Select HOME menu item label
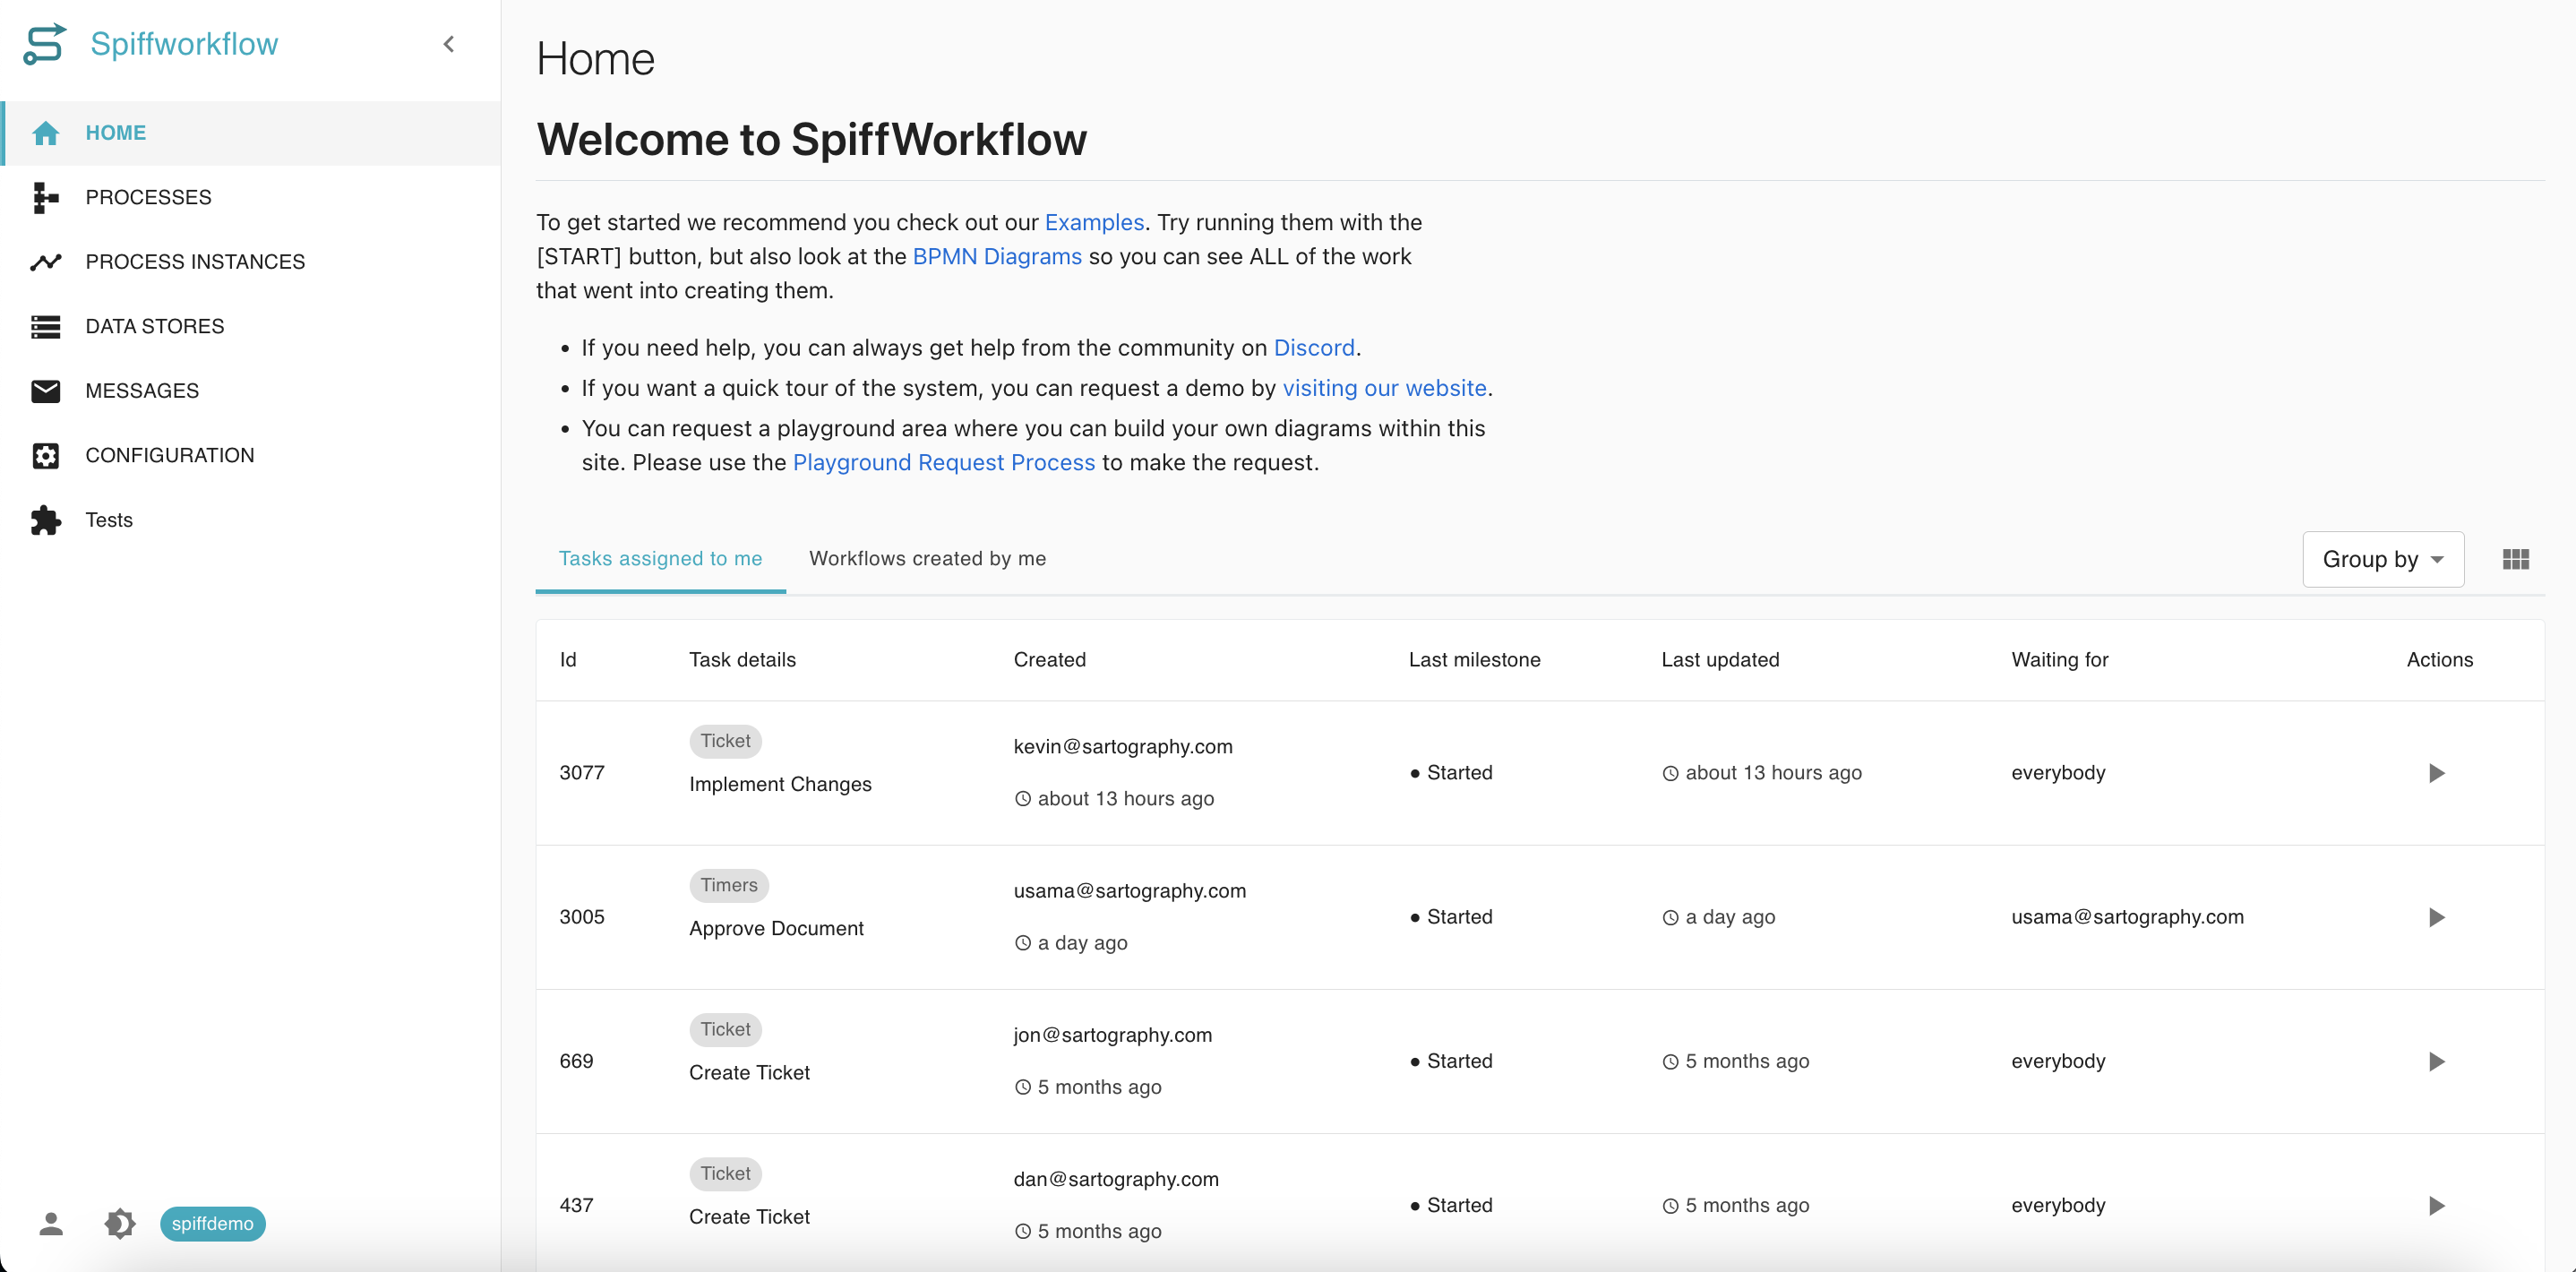Viewport: 2576px width, 1272px height. (116, 133)
